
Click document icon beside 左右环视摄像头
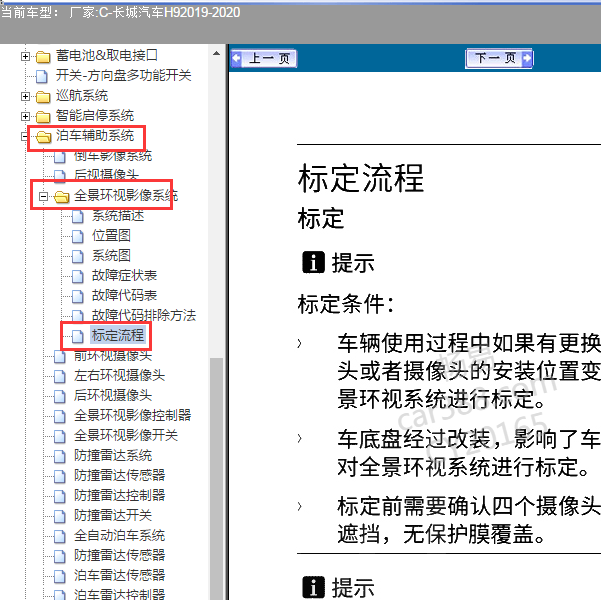click(x=60, y=376)
